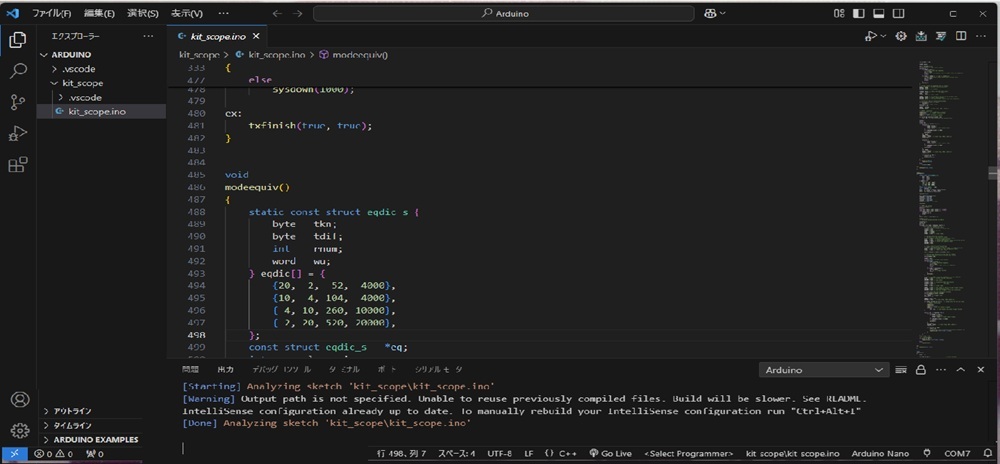Viewport: 1000px width, 464px height.
Task: Click the Arduino Upload icon in editor toolbar
Action: [920, 36]
